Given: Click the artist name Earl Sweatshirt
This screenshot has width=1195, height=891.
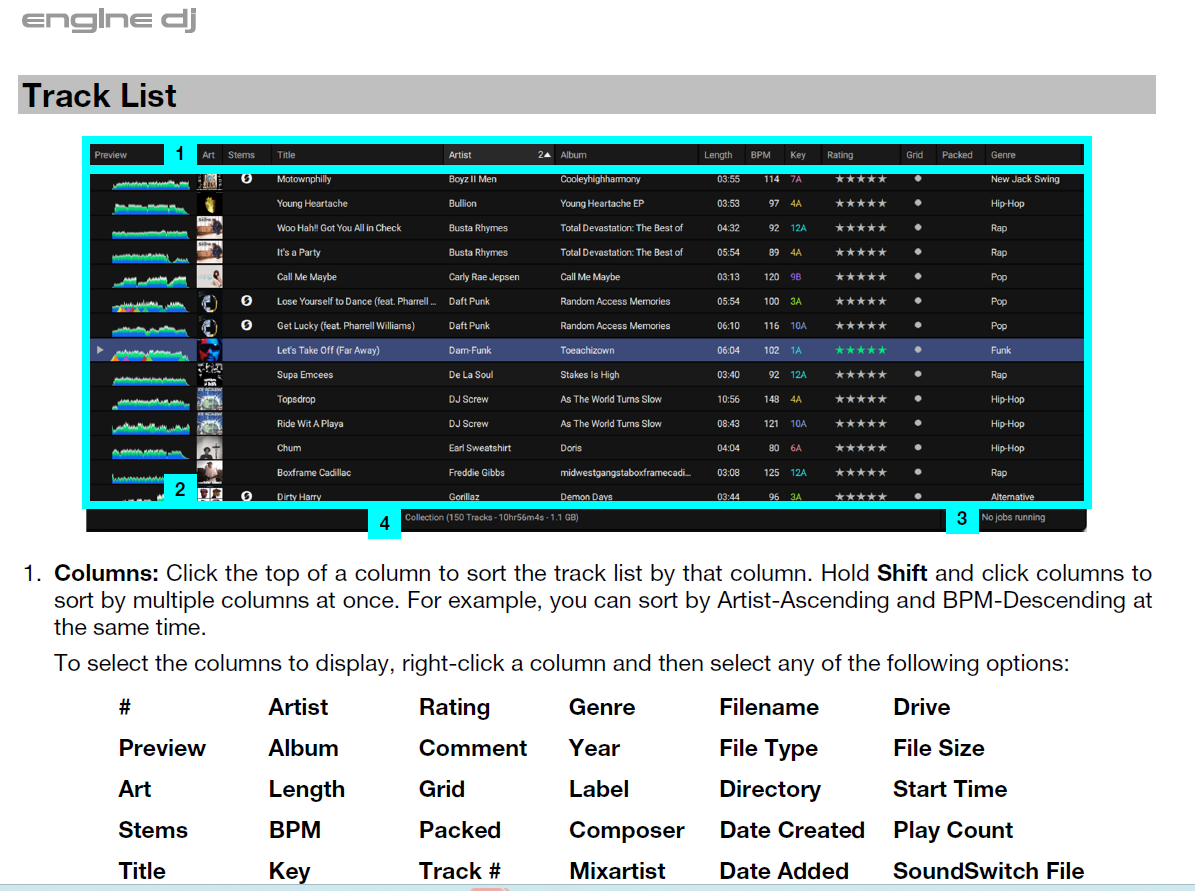Looking at the screenshot, I should click(479, 448).
